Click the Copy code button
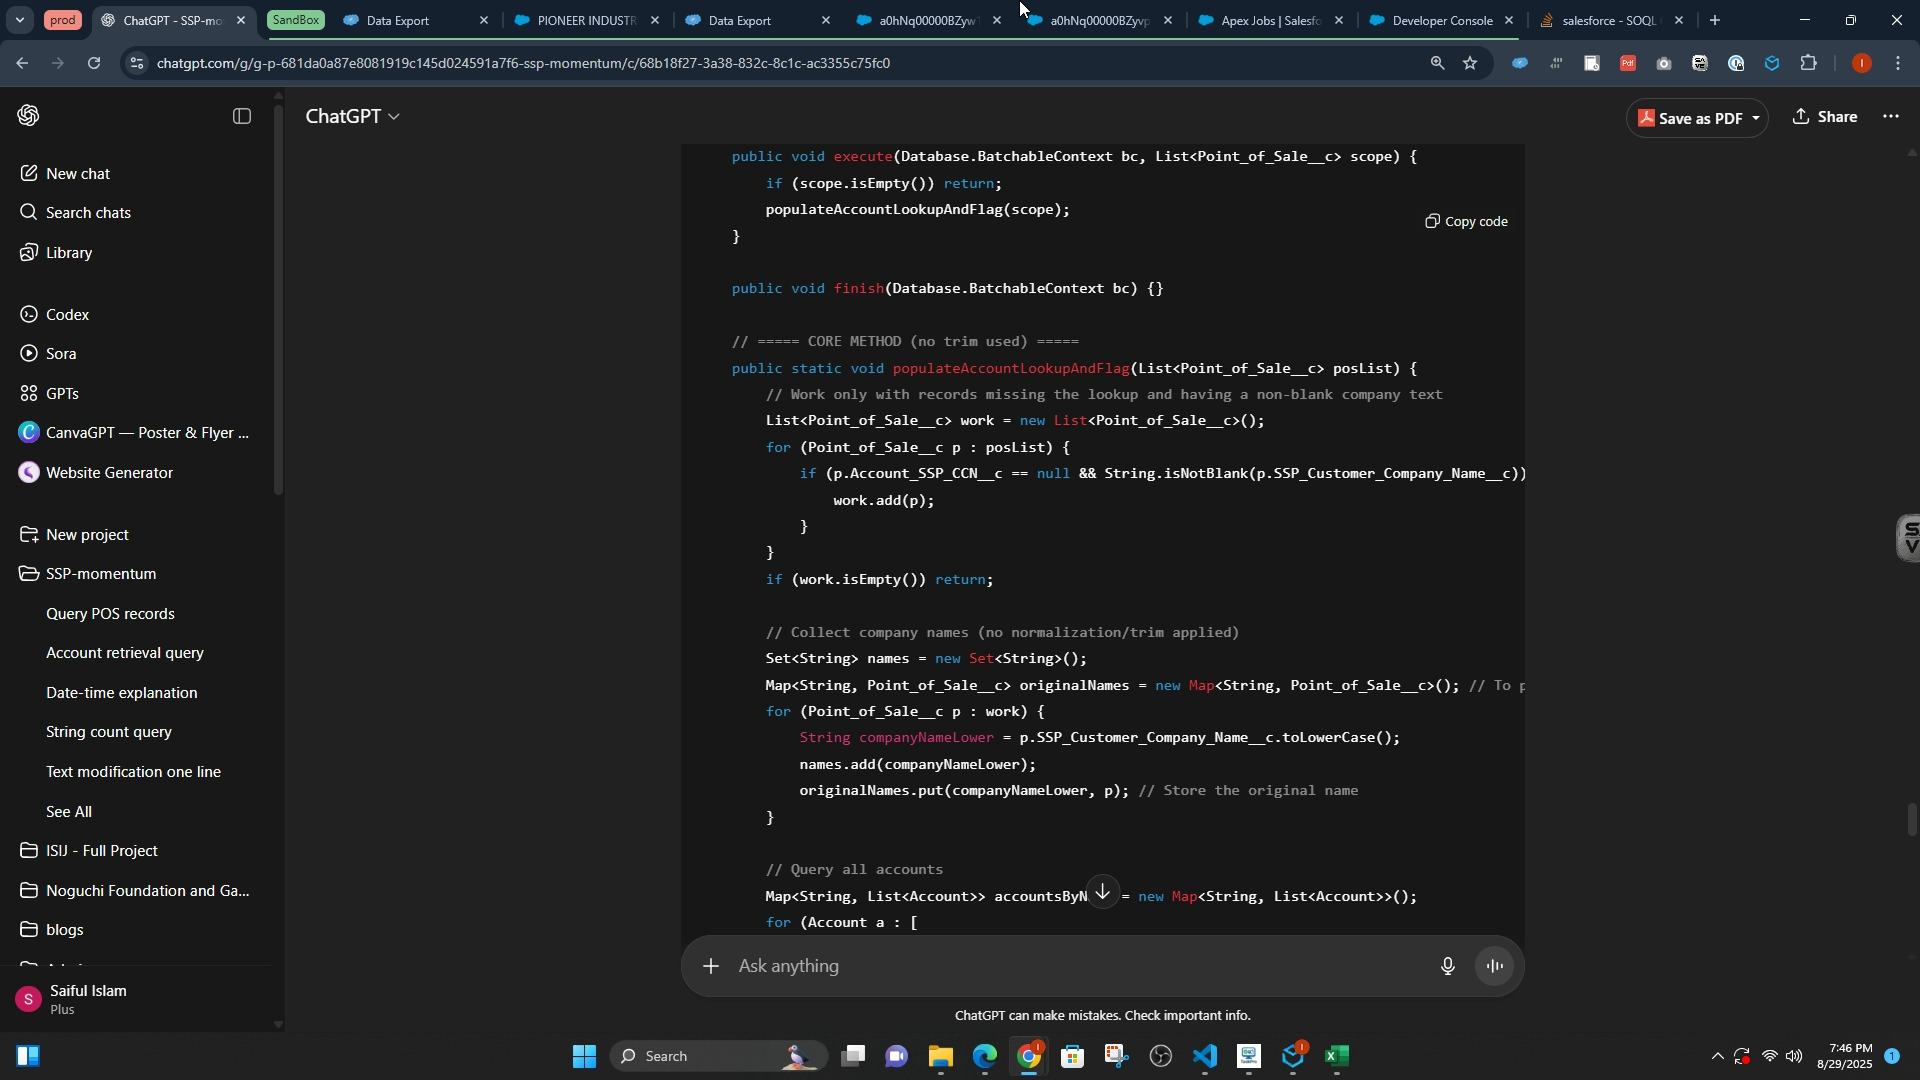Image resolution: width=1920 pixels, height=1080 pixels. pos(1466,222)
